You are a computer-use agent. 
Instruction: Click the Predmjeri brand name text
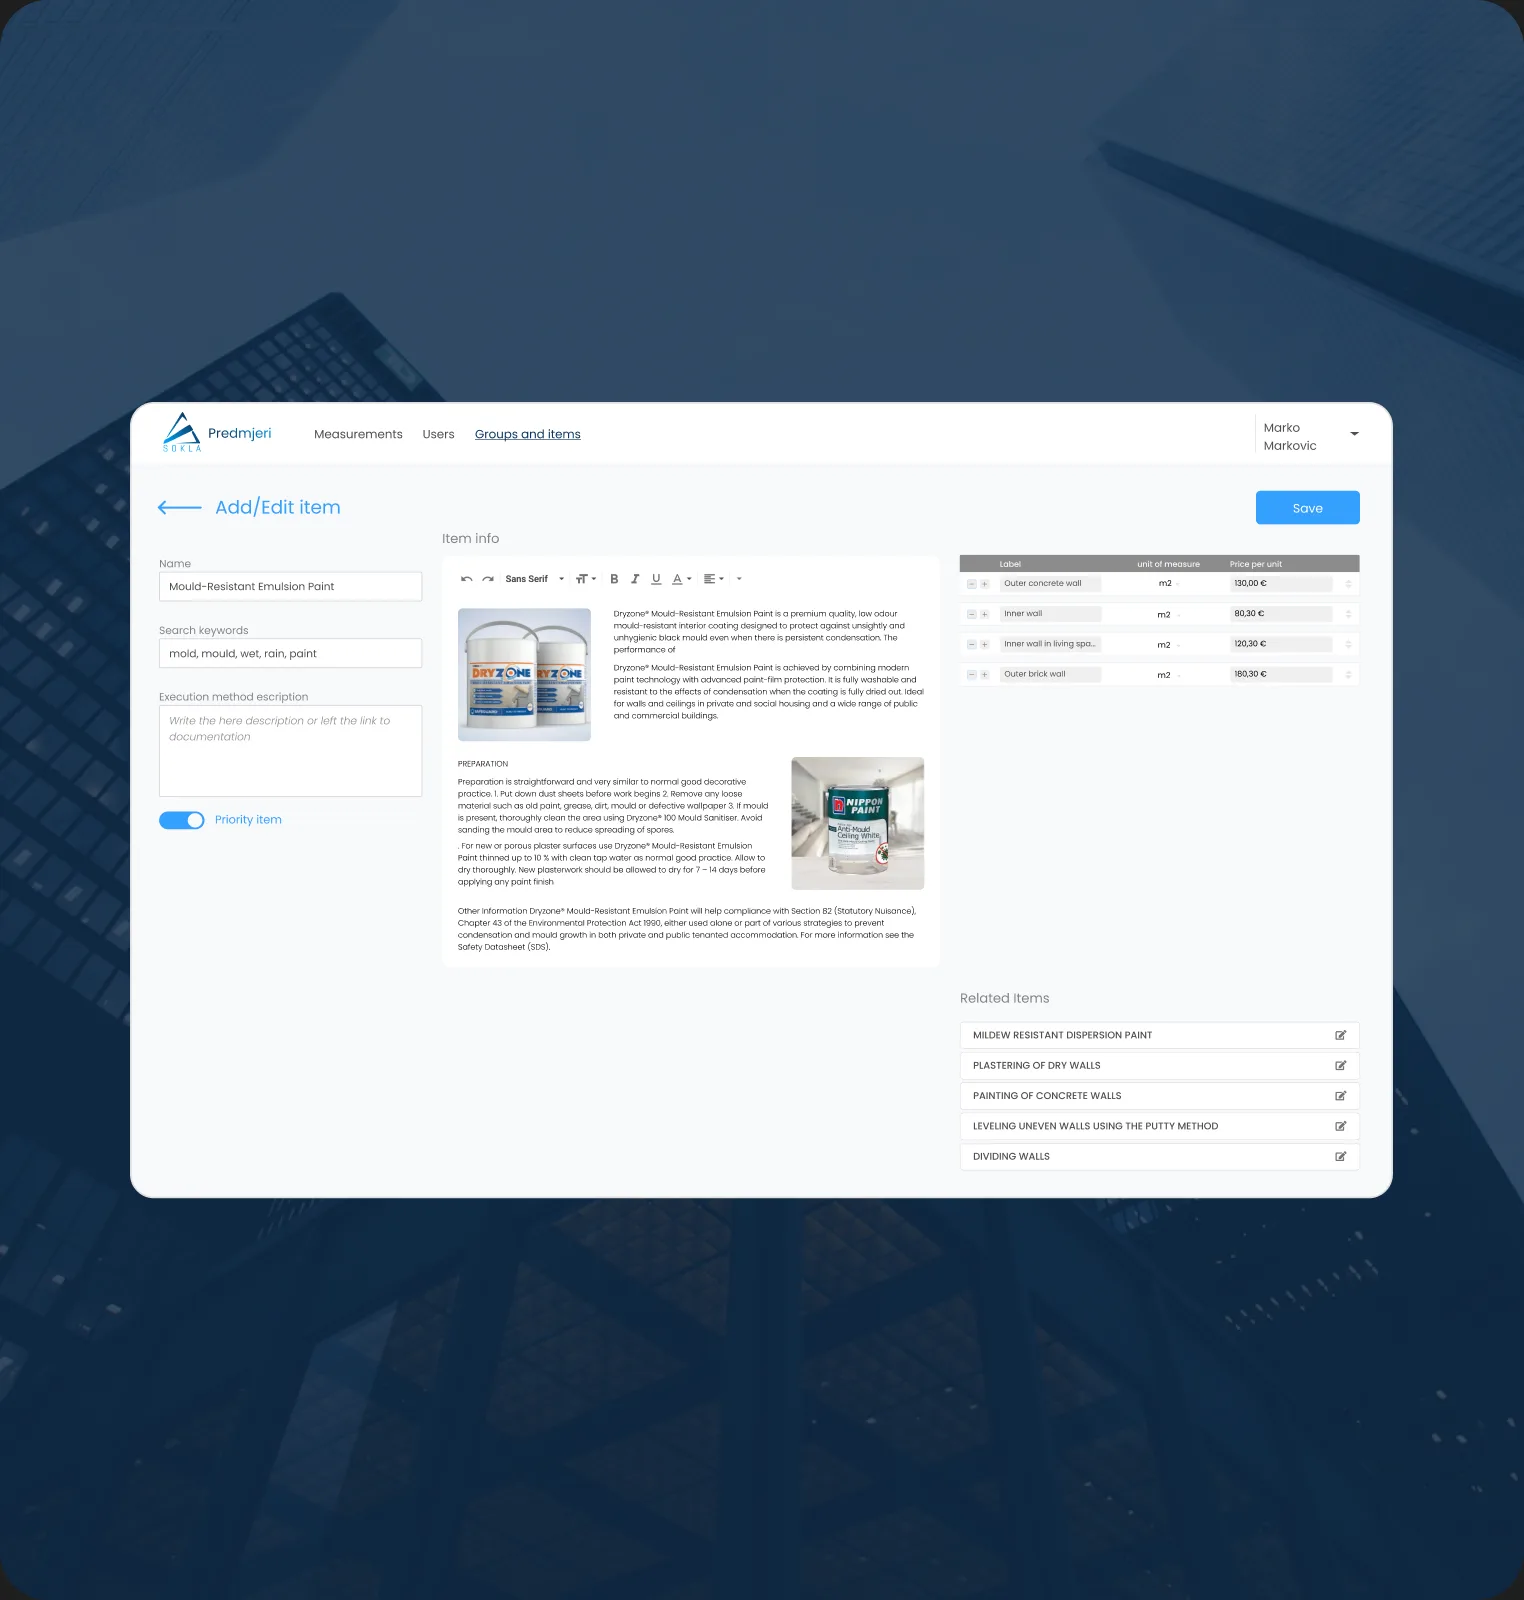pos(240,433)
